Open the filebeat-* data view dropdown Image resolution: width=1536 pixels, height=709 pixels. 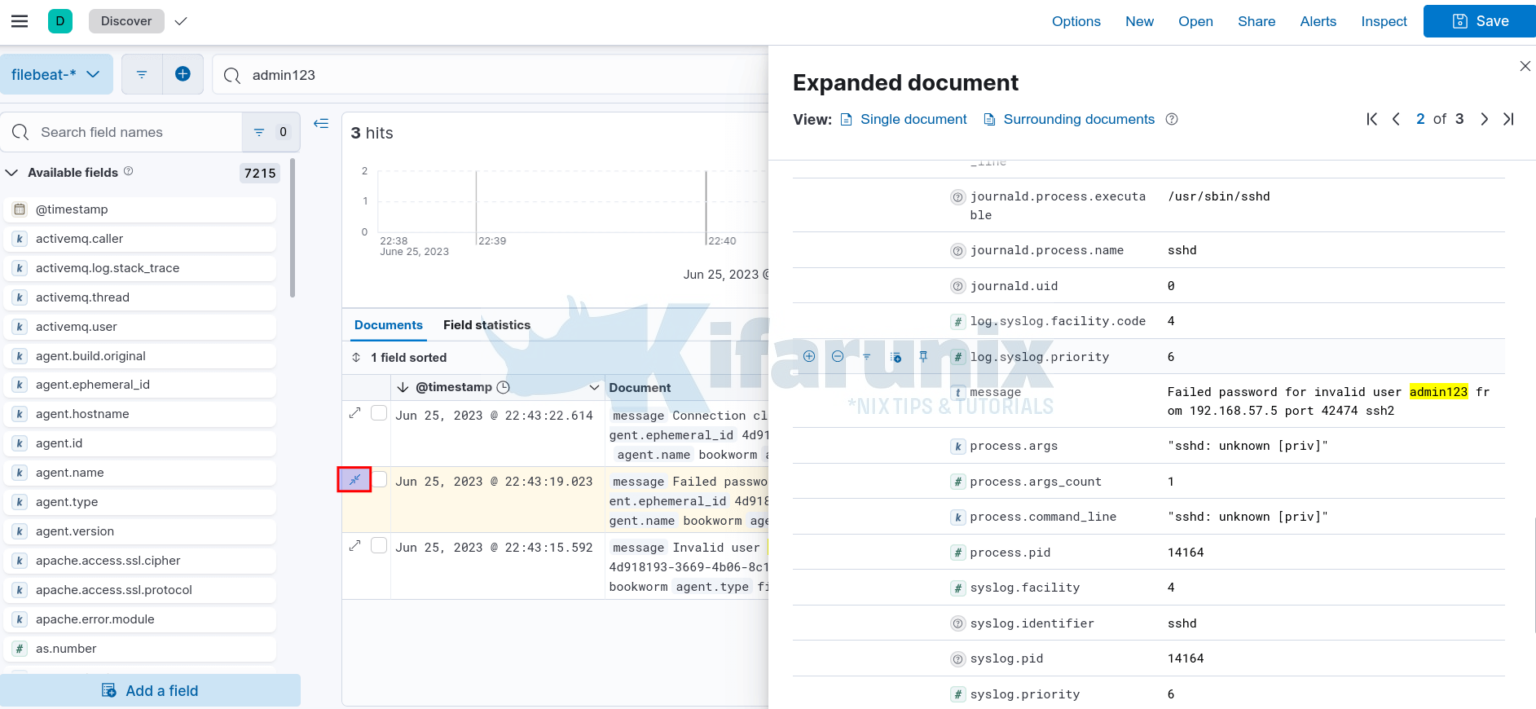tap(56, 73)
